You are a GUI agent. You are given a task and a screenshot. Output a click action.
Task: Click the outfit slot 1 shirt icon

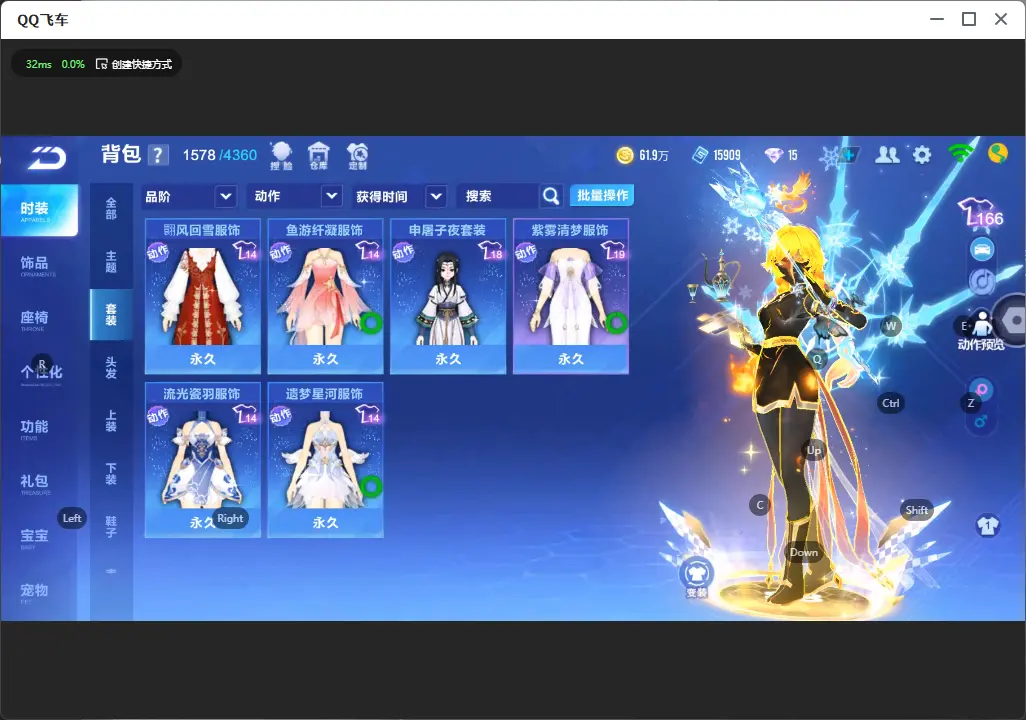(x=987, y=526)
